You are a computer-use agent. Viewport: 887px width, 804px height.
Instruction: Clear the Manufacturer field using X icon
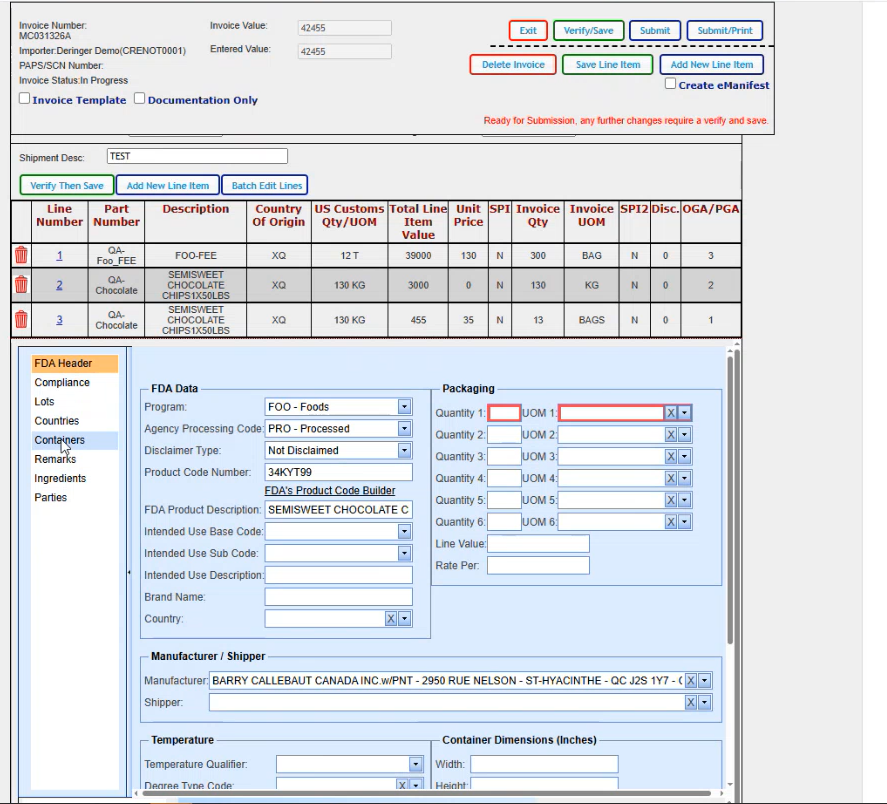pyautogui.click(x=691, y=681)
